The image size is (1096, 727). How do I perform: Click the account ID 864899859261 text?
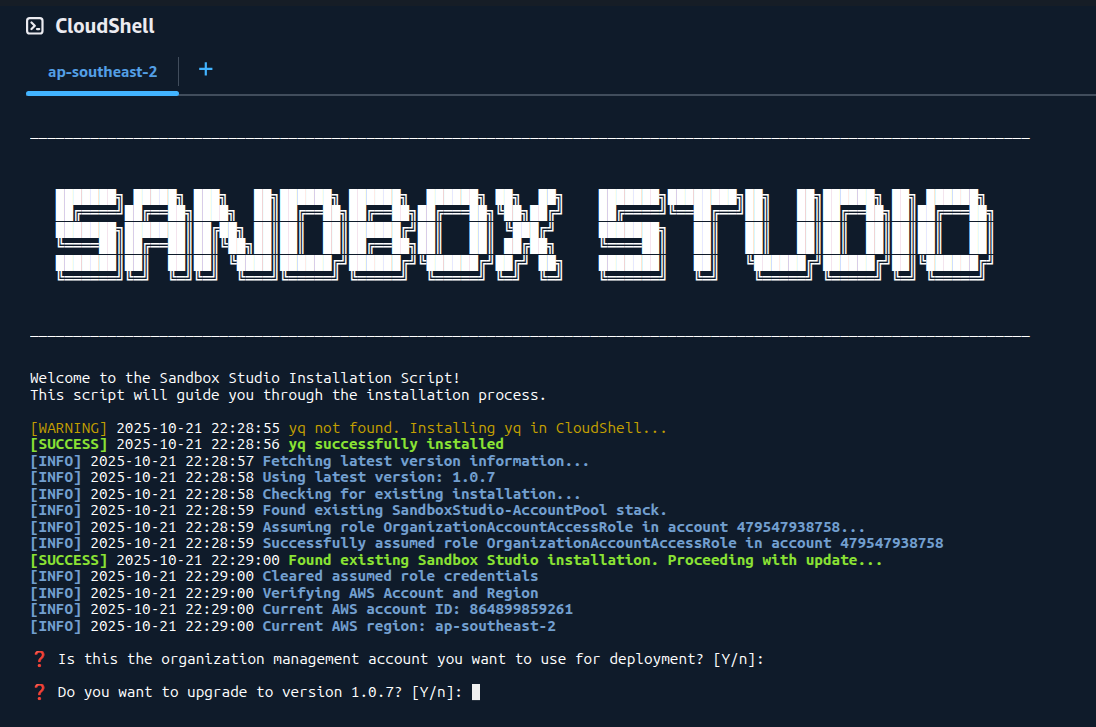515,609
